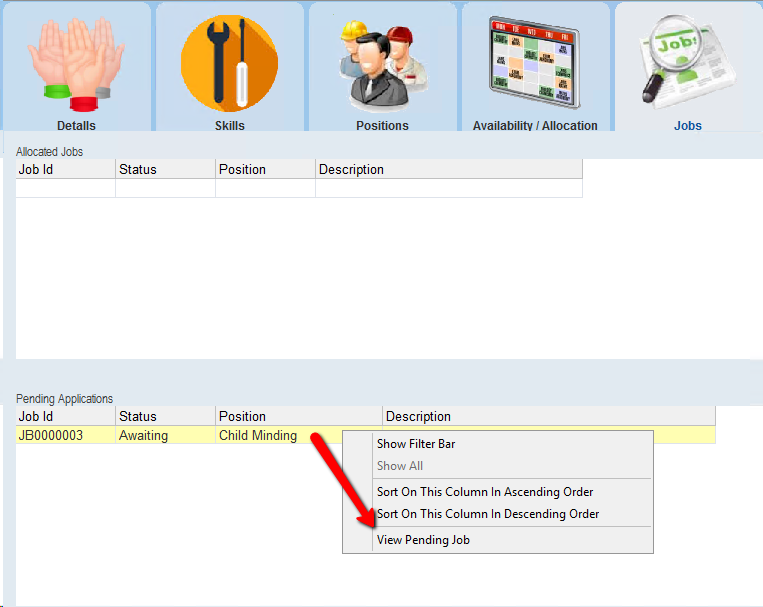
Task: Click Position header in Allocated Jobs grid
Action: coord(265,169)
